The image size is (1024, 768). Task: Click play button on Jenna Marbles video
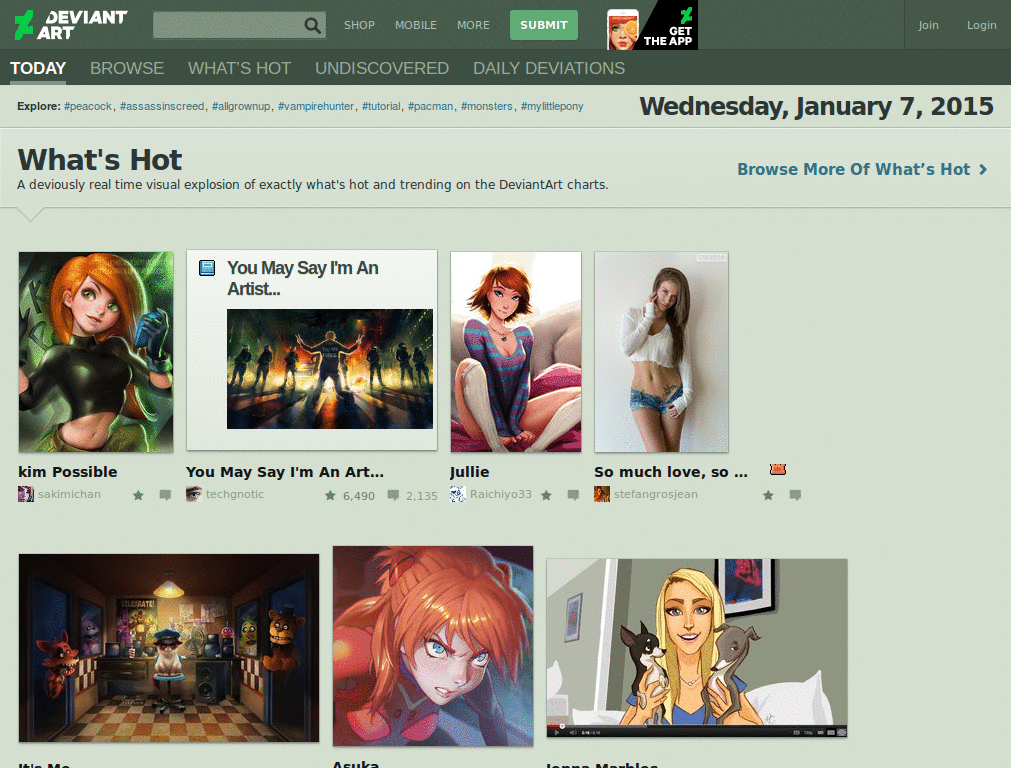point(556,732)
